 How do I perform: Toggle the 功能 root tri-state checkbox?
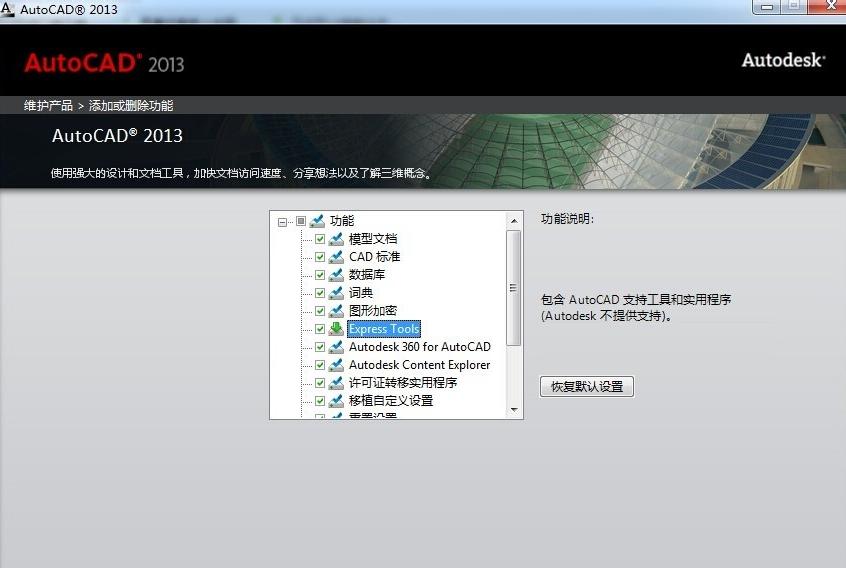pos(301,221)
